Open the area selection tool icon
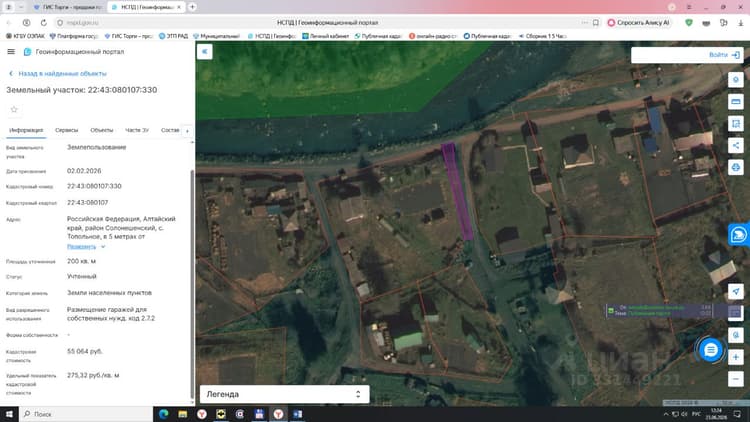The height and width of the screenshot is (422, 750). [736, 123]
